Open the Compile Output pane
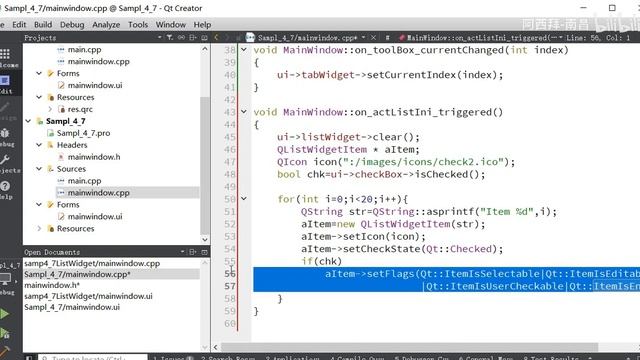Viewport: 640px width, 360px height. (x=357, y=358)
